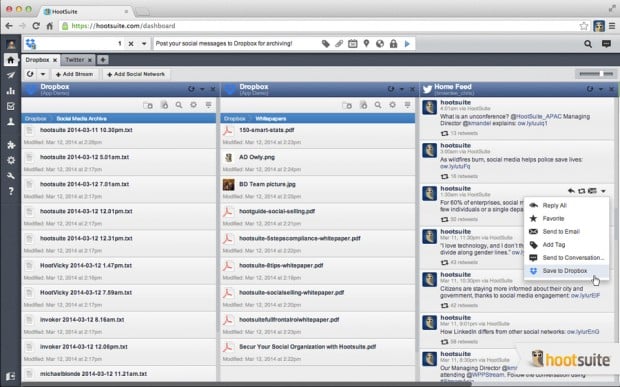
Task: Choose Reply All from tweet menu
Action: (x=566, y=205)
